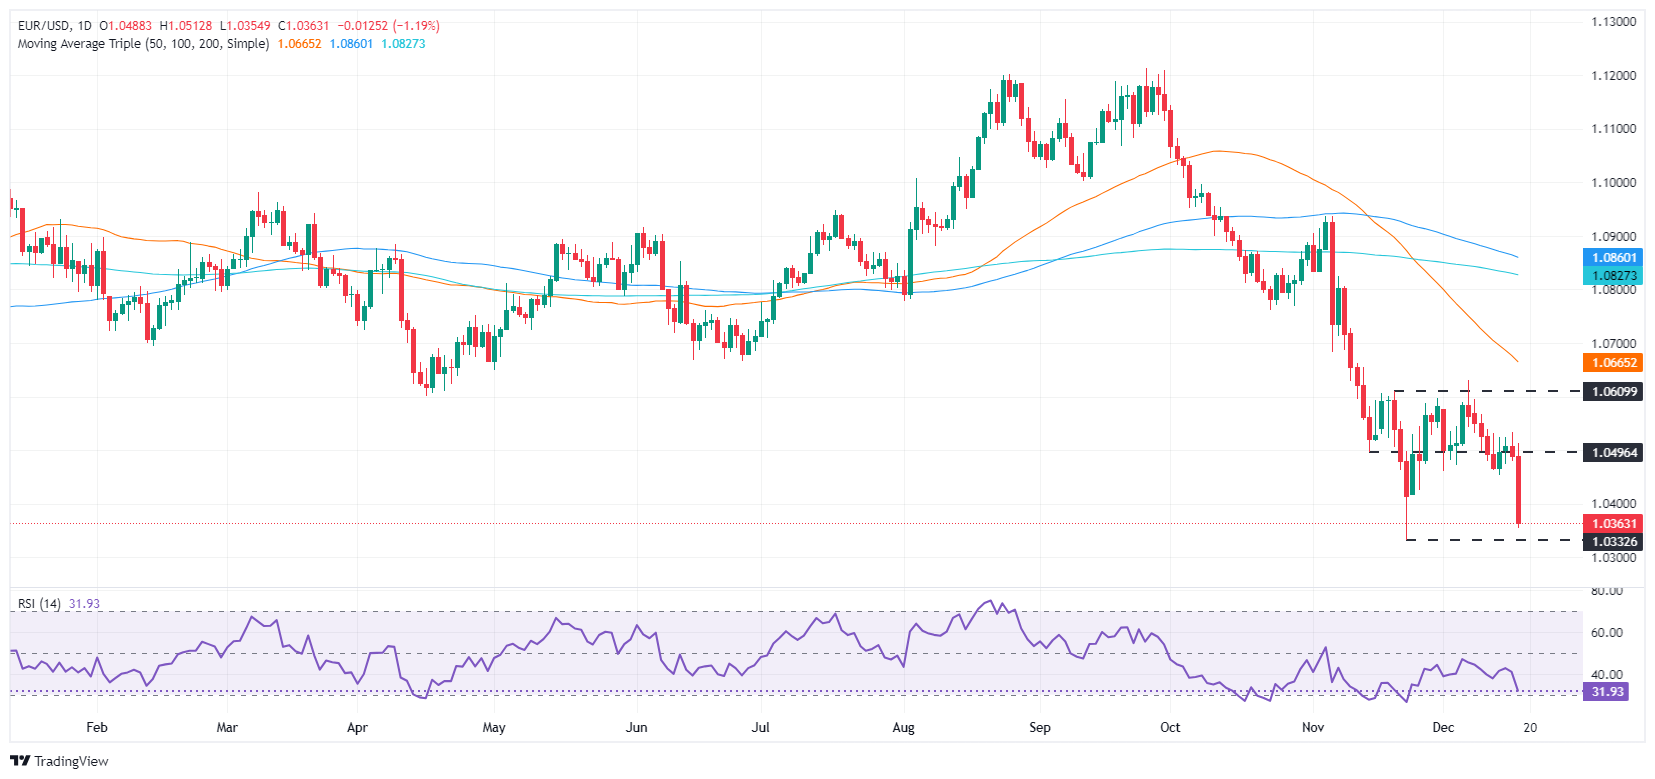Click the orange 1.06652 moving average label
1655x779 pixels.
click(1614, 363)
